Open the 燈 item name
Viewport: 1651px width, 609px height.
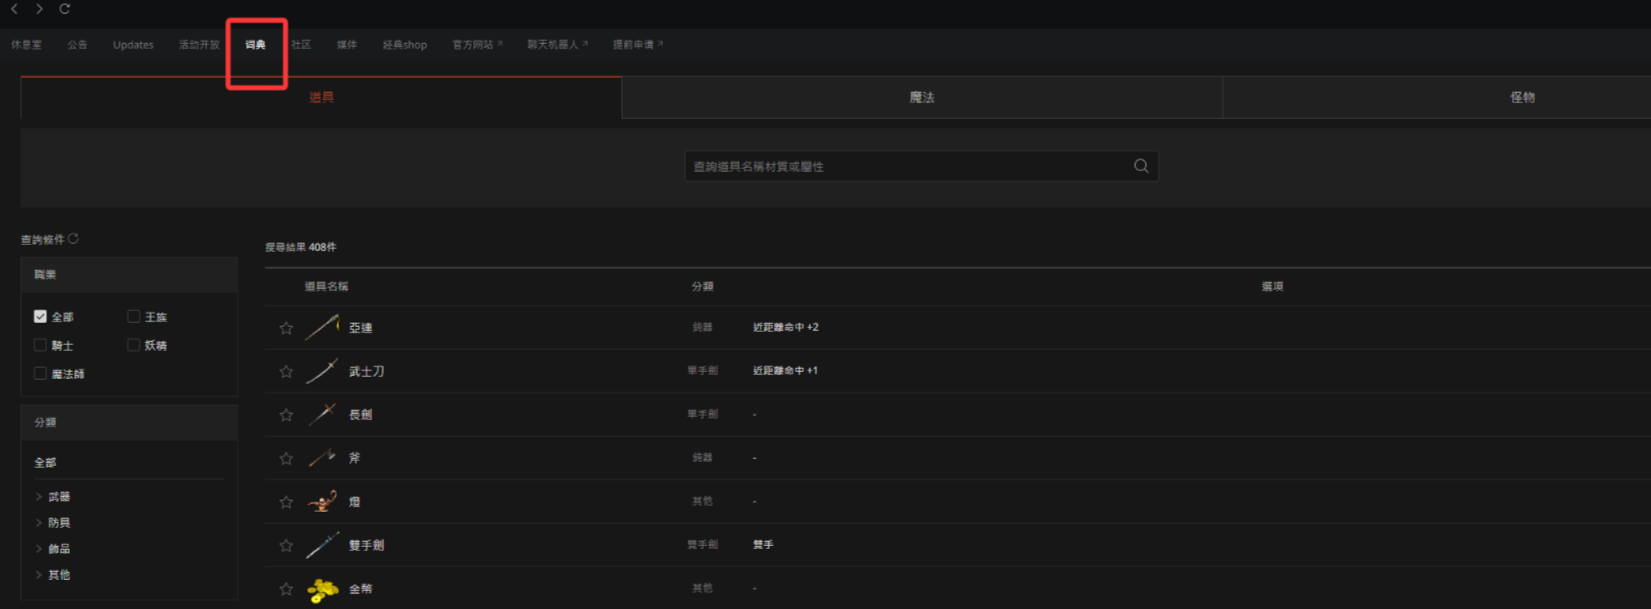tap(354, 502)
